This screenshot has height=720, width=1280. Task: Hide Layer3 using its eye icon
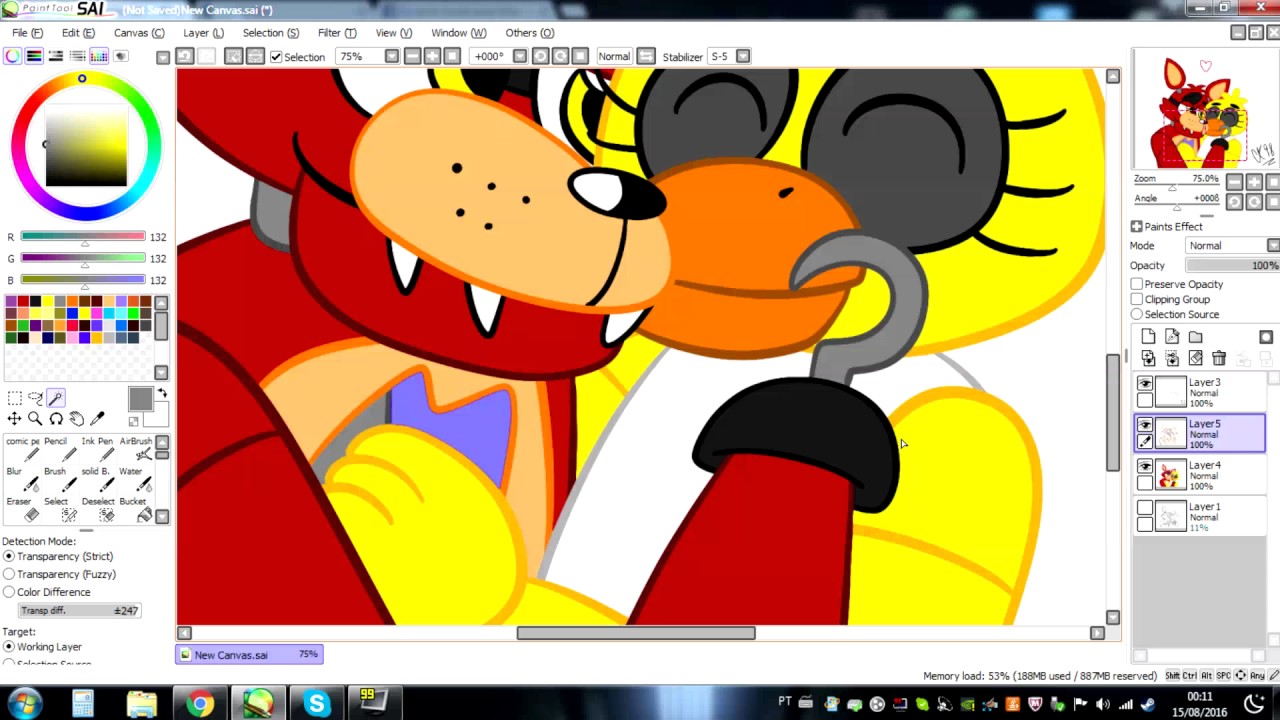[1145, 383]
